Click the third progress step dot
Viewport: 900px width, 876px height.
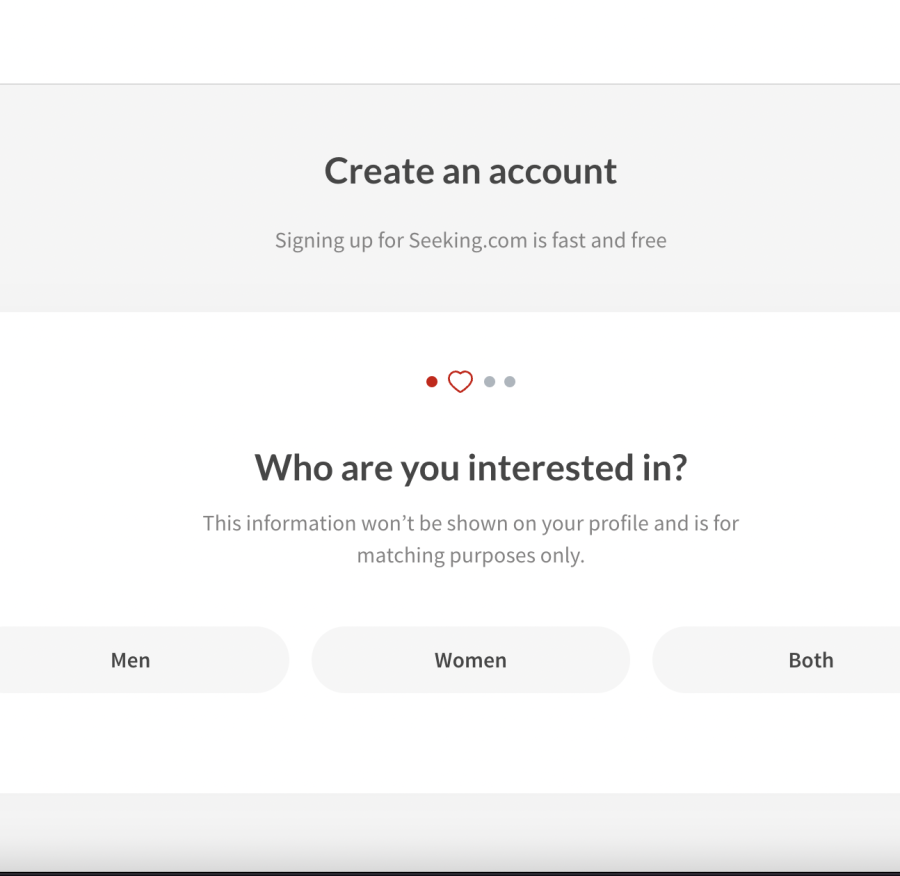[x=489, y=381]
